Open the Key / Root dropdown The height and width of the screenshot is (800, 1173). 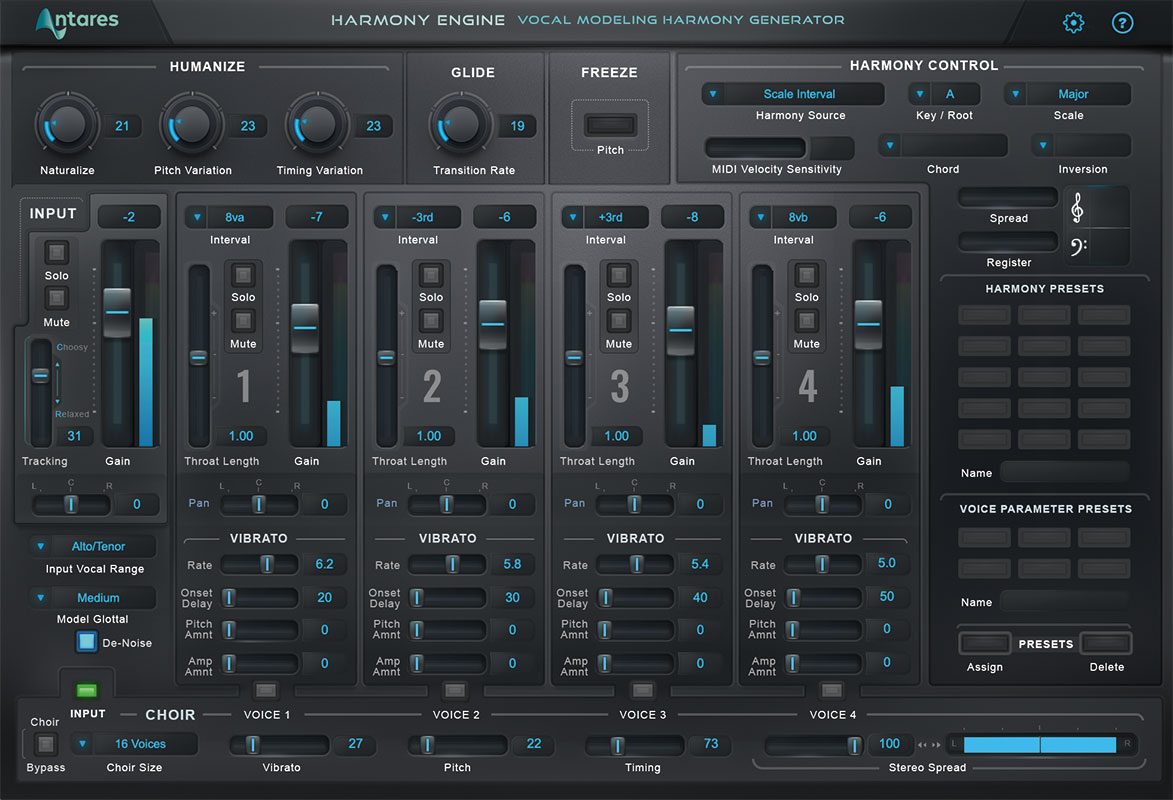pos(944,94)
